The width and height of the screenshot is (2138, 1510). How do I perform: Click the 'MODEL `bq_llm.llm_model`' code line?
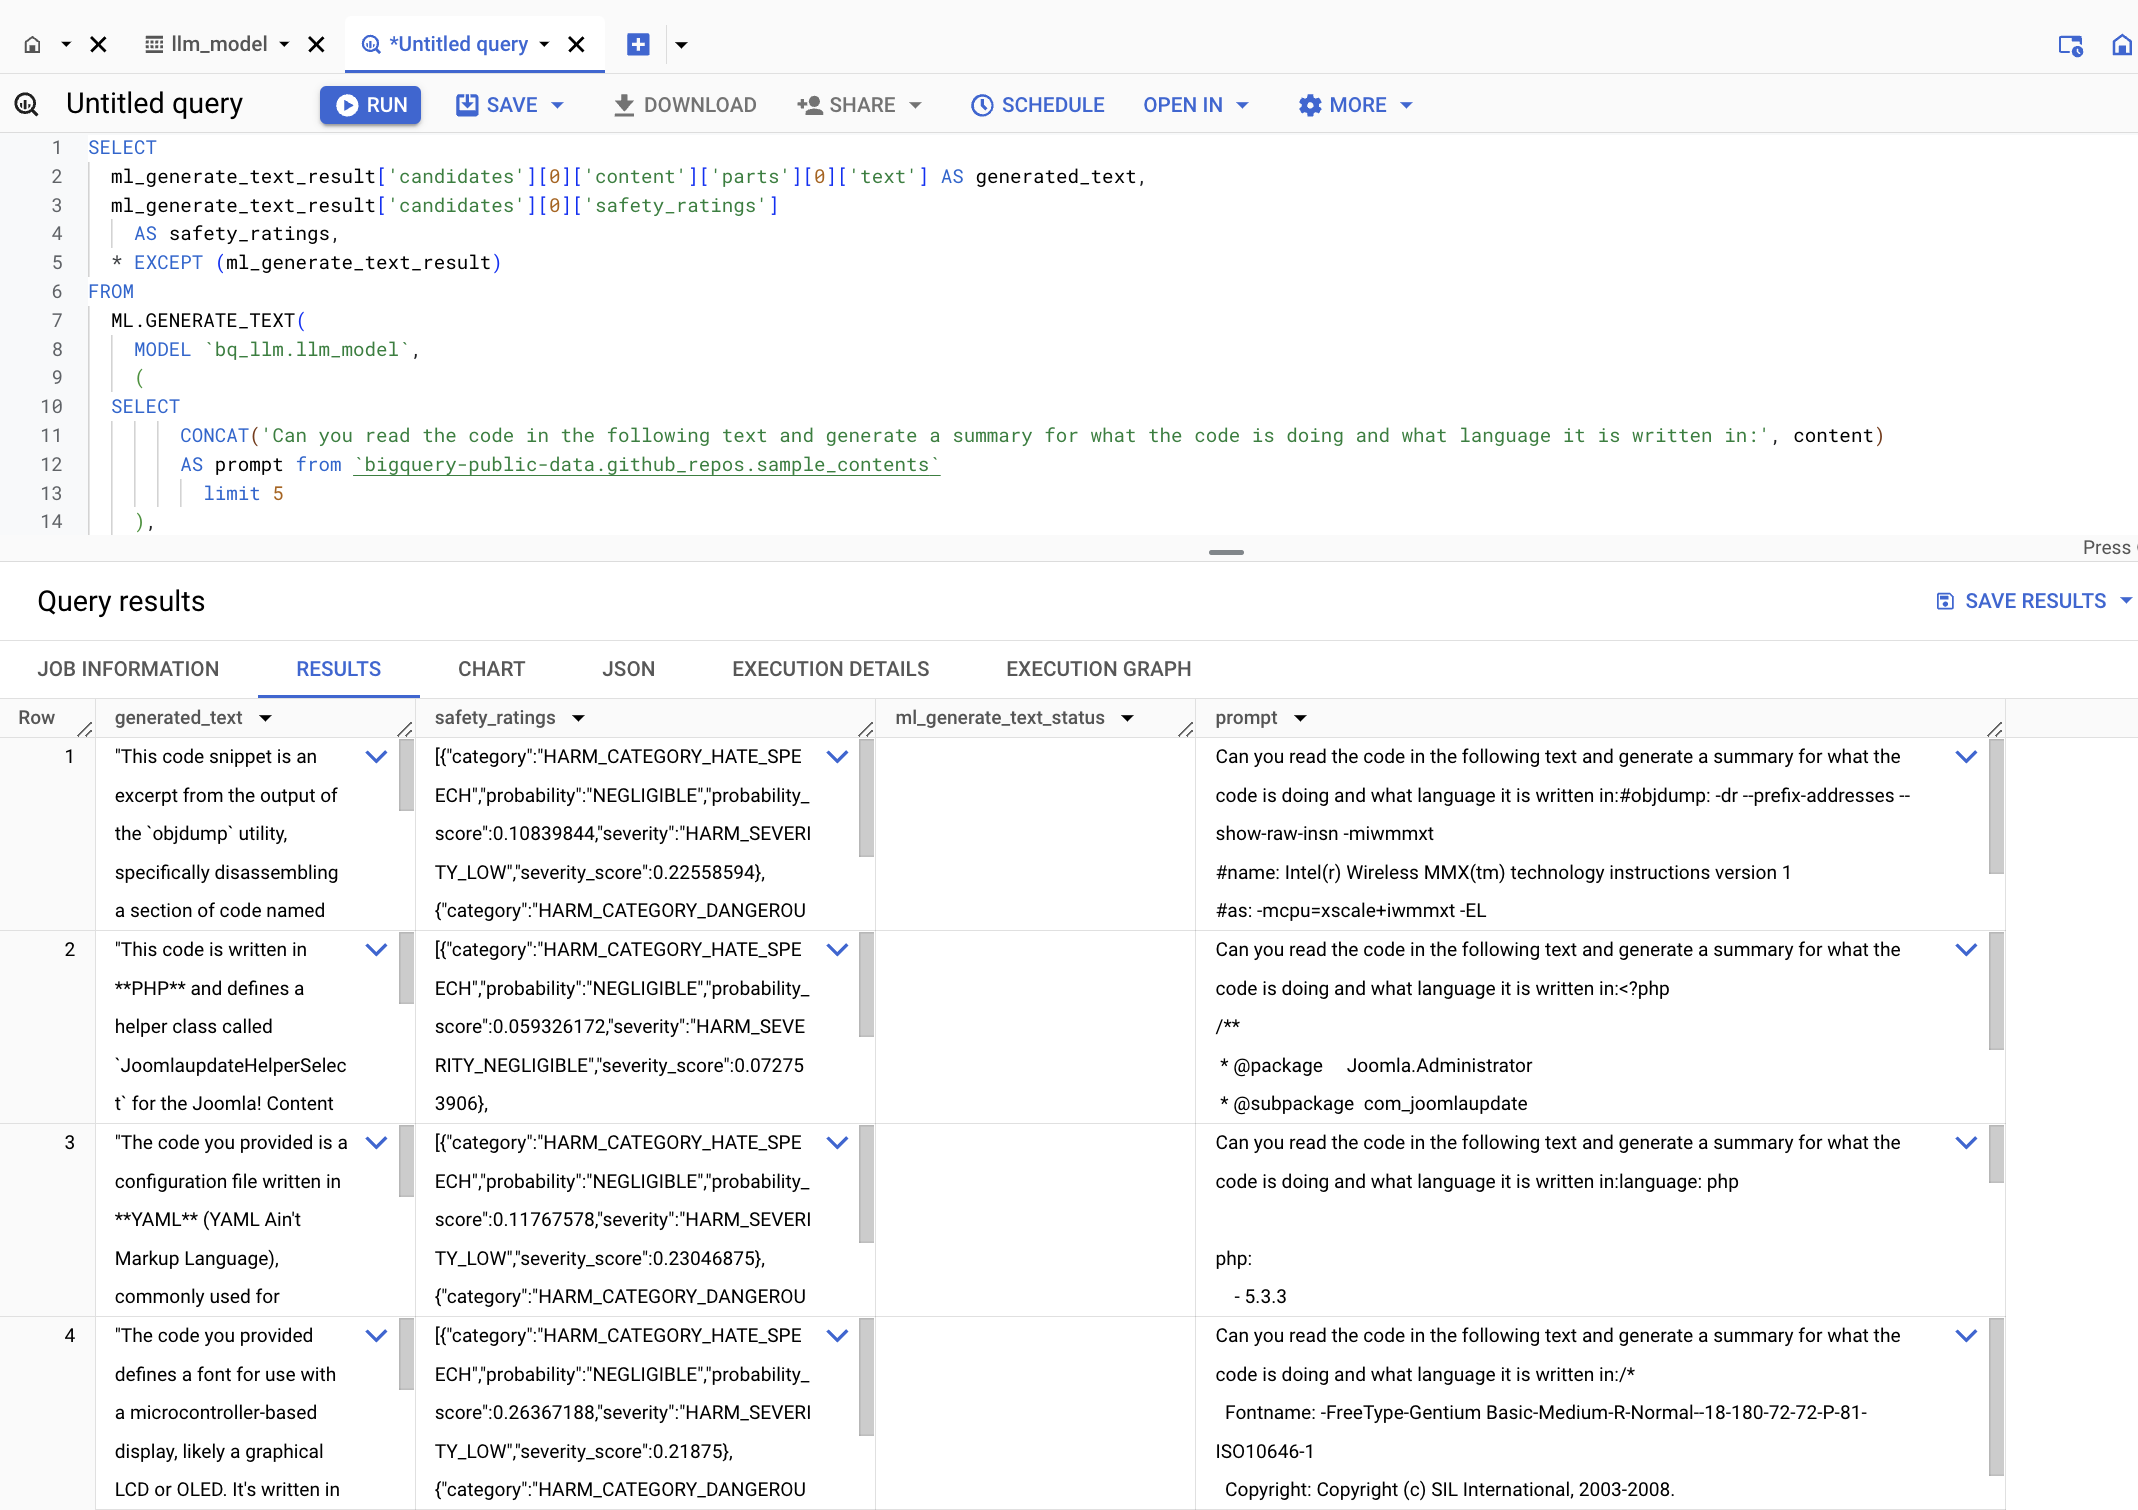pyautogui.click(x=277, y=350)
